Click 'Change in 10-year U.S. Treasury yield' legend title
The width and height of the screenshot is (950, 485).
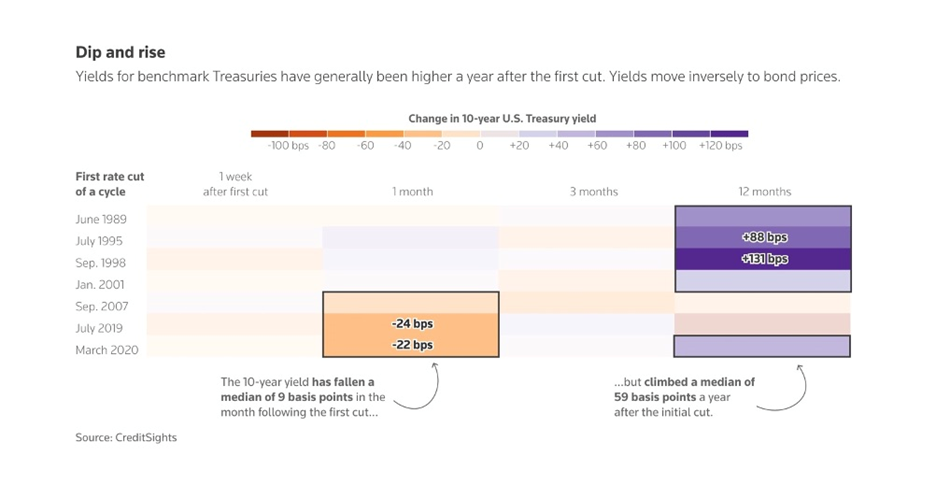(501, 118)
